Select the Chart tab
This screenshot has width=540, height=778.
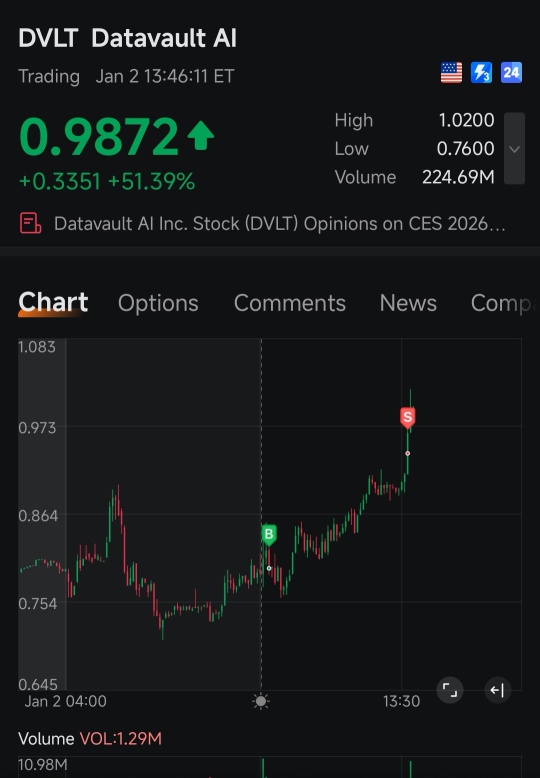(x=53, y=302)
